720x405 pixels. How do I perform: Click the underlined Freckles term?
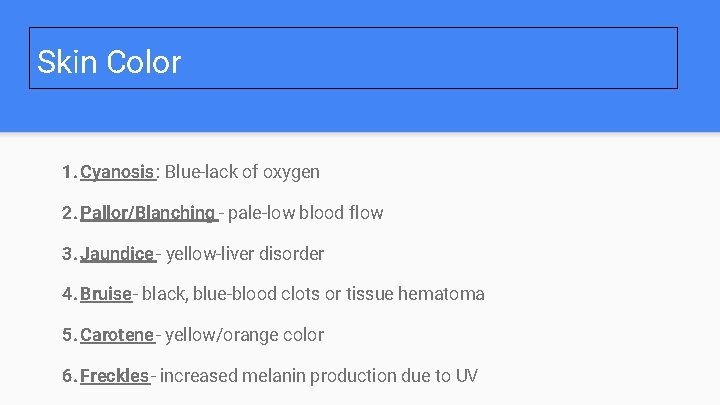point(114,376)
